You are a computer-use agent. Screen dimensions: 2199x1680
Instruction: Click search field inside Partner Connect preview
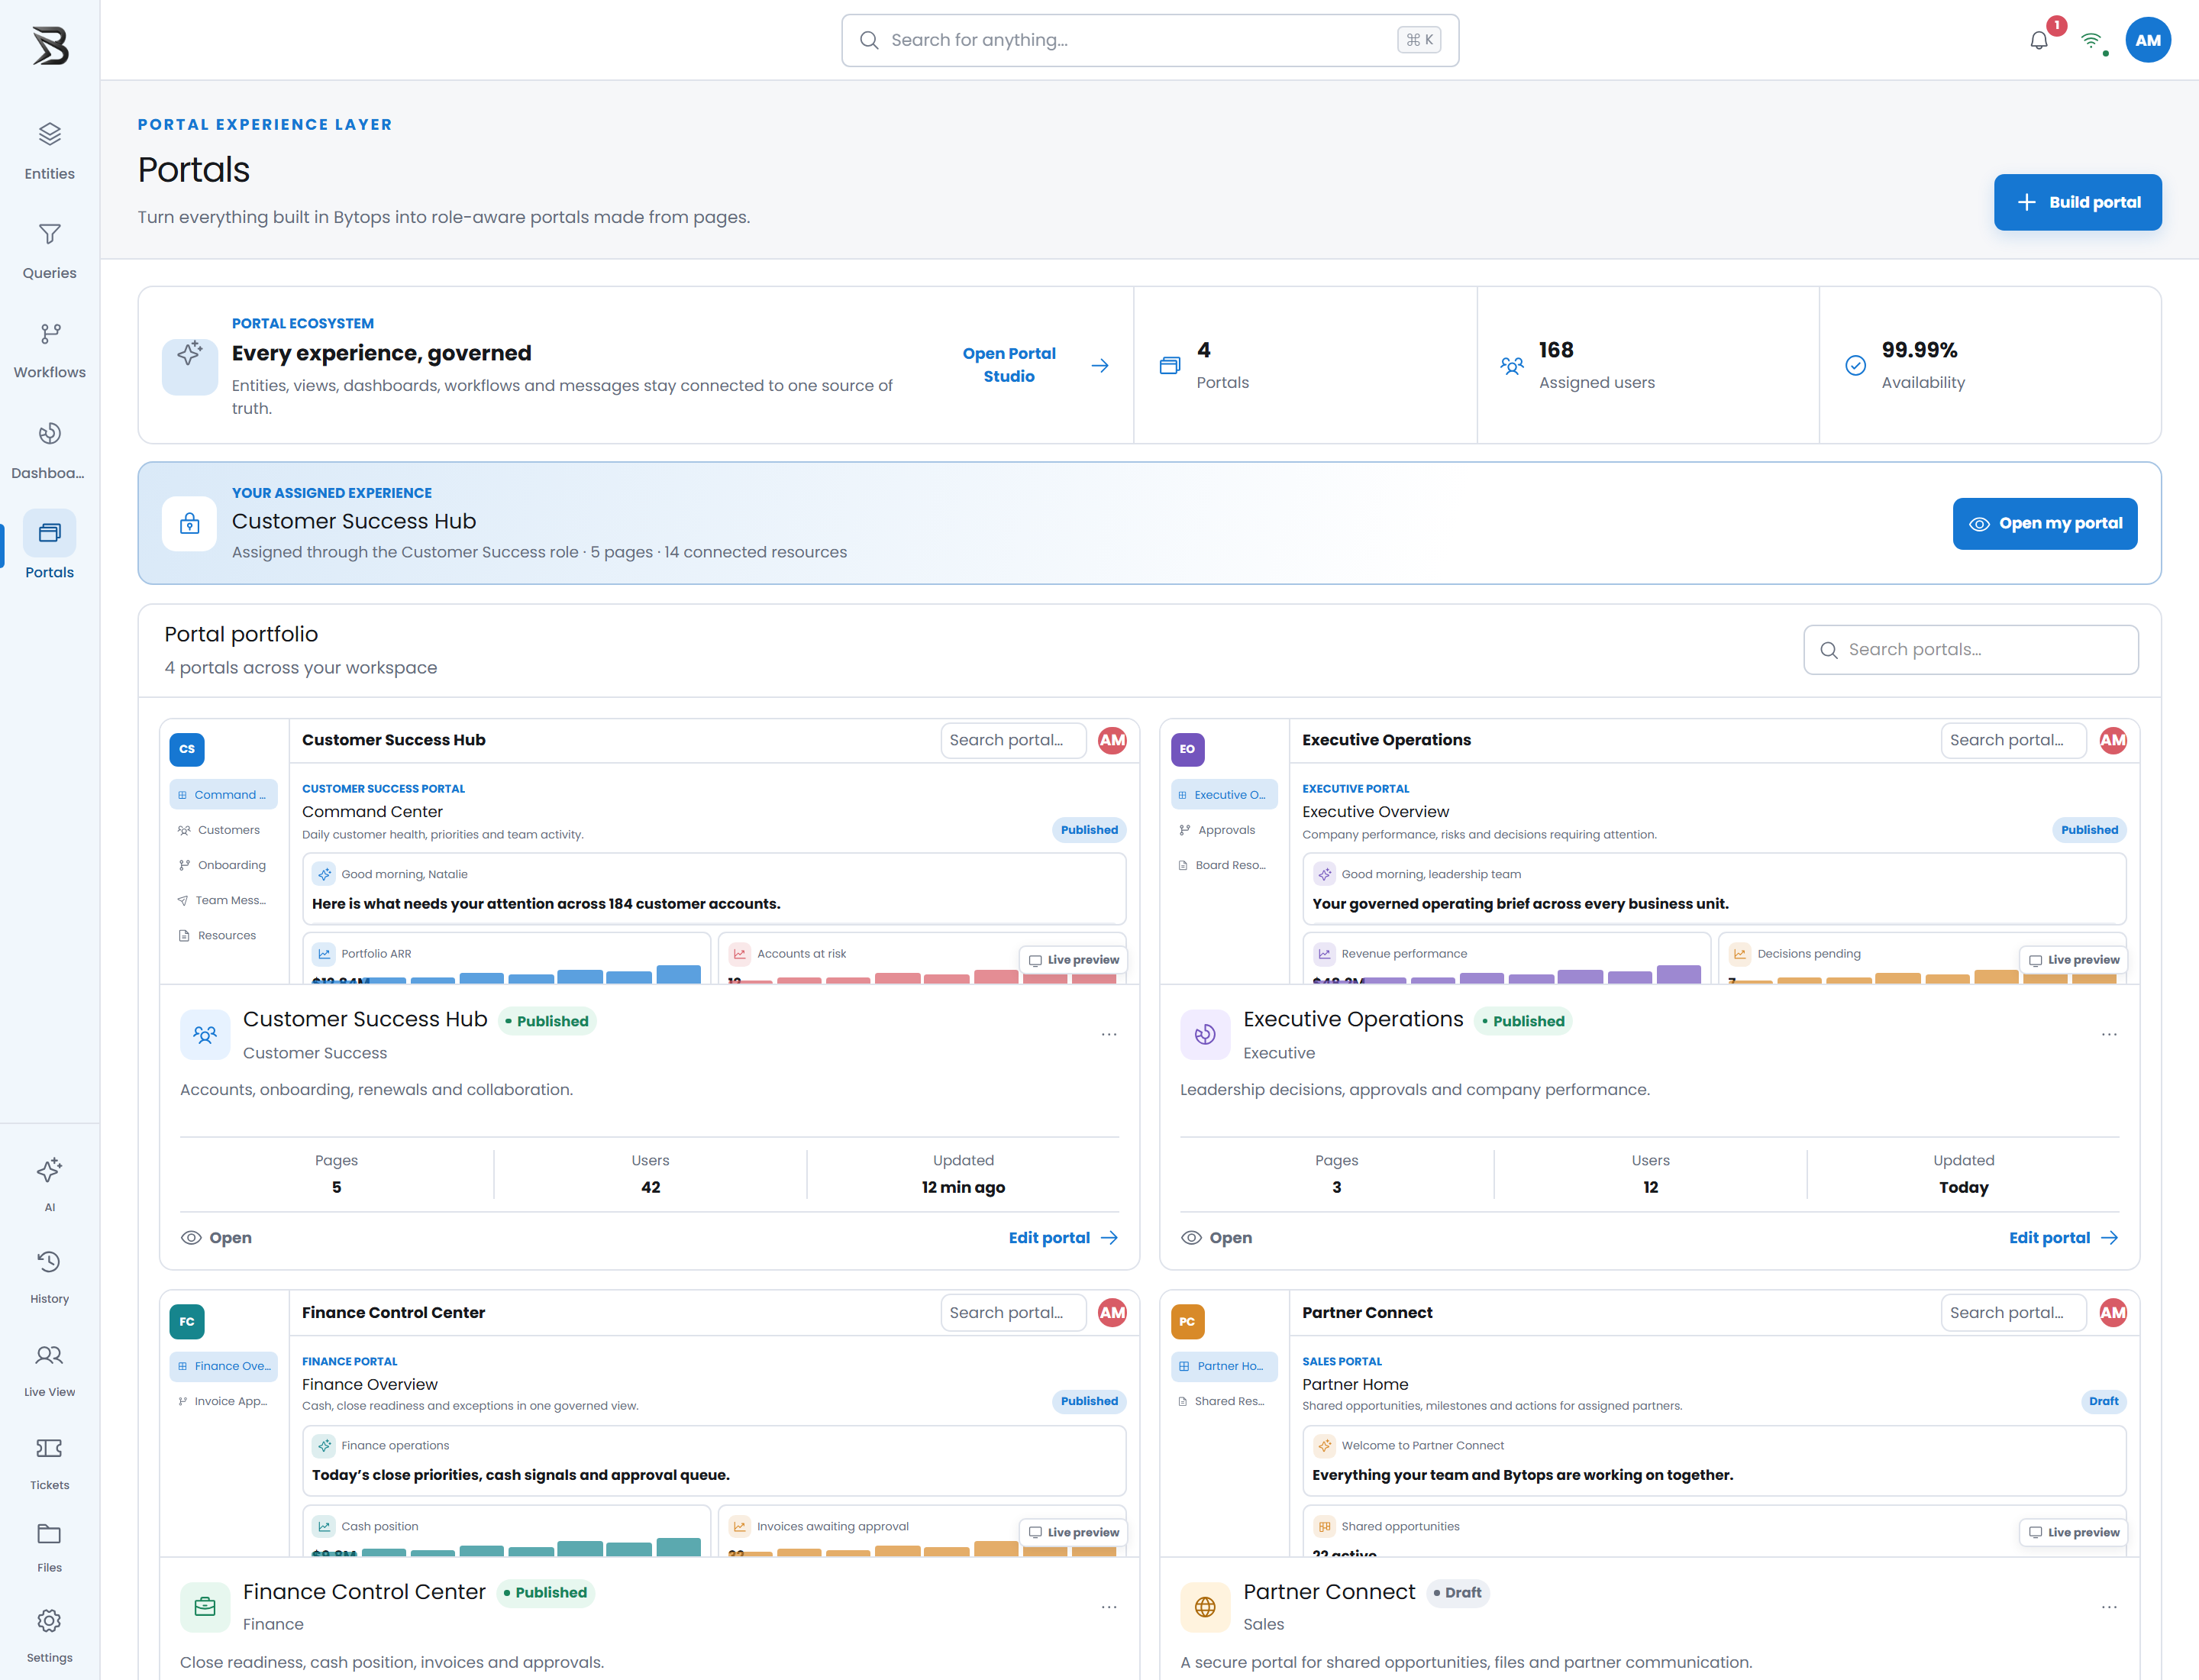[x=2013, y=1312]
